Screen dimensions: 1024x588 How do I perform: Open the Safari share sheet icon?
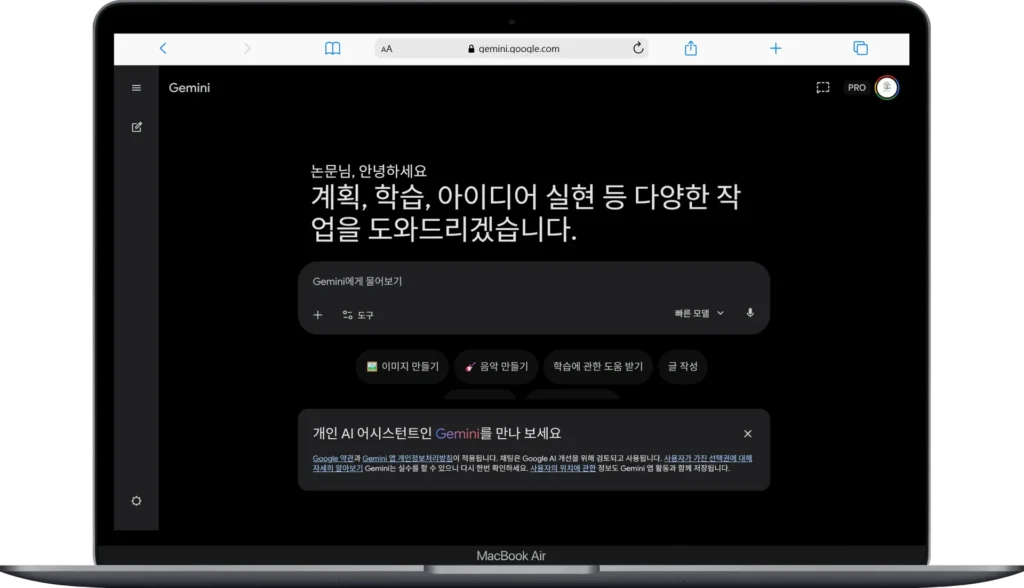[690, 48]
